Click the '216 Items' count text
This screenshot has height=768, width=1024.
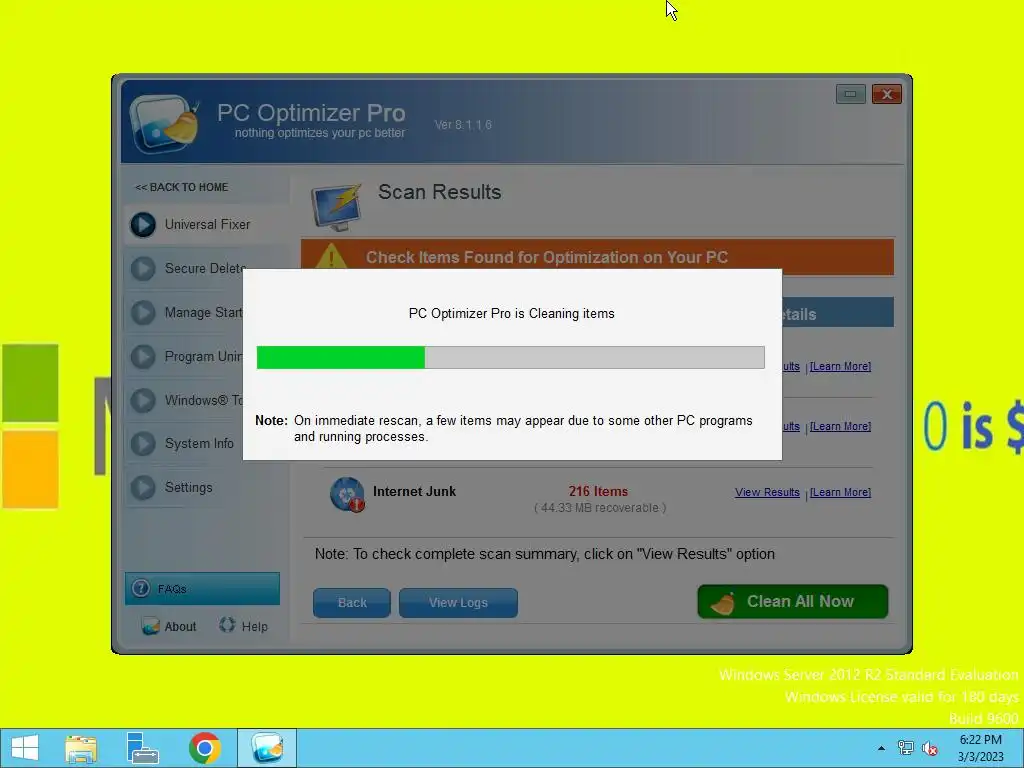(x=598, y=491)
